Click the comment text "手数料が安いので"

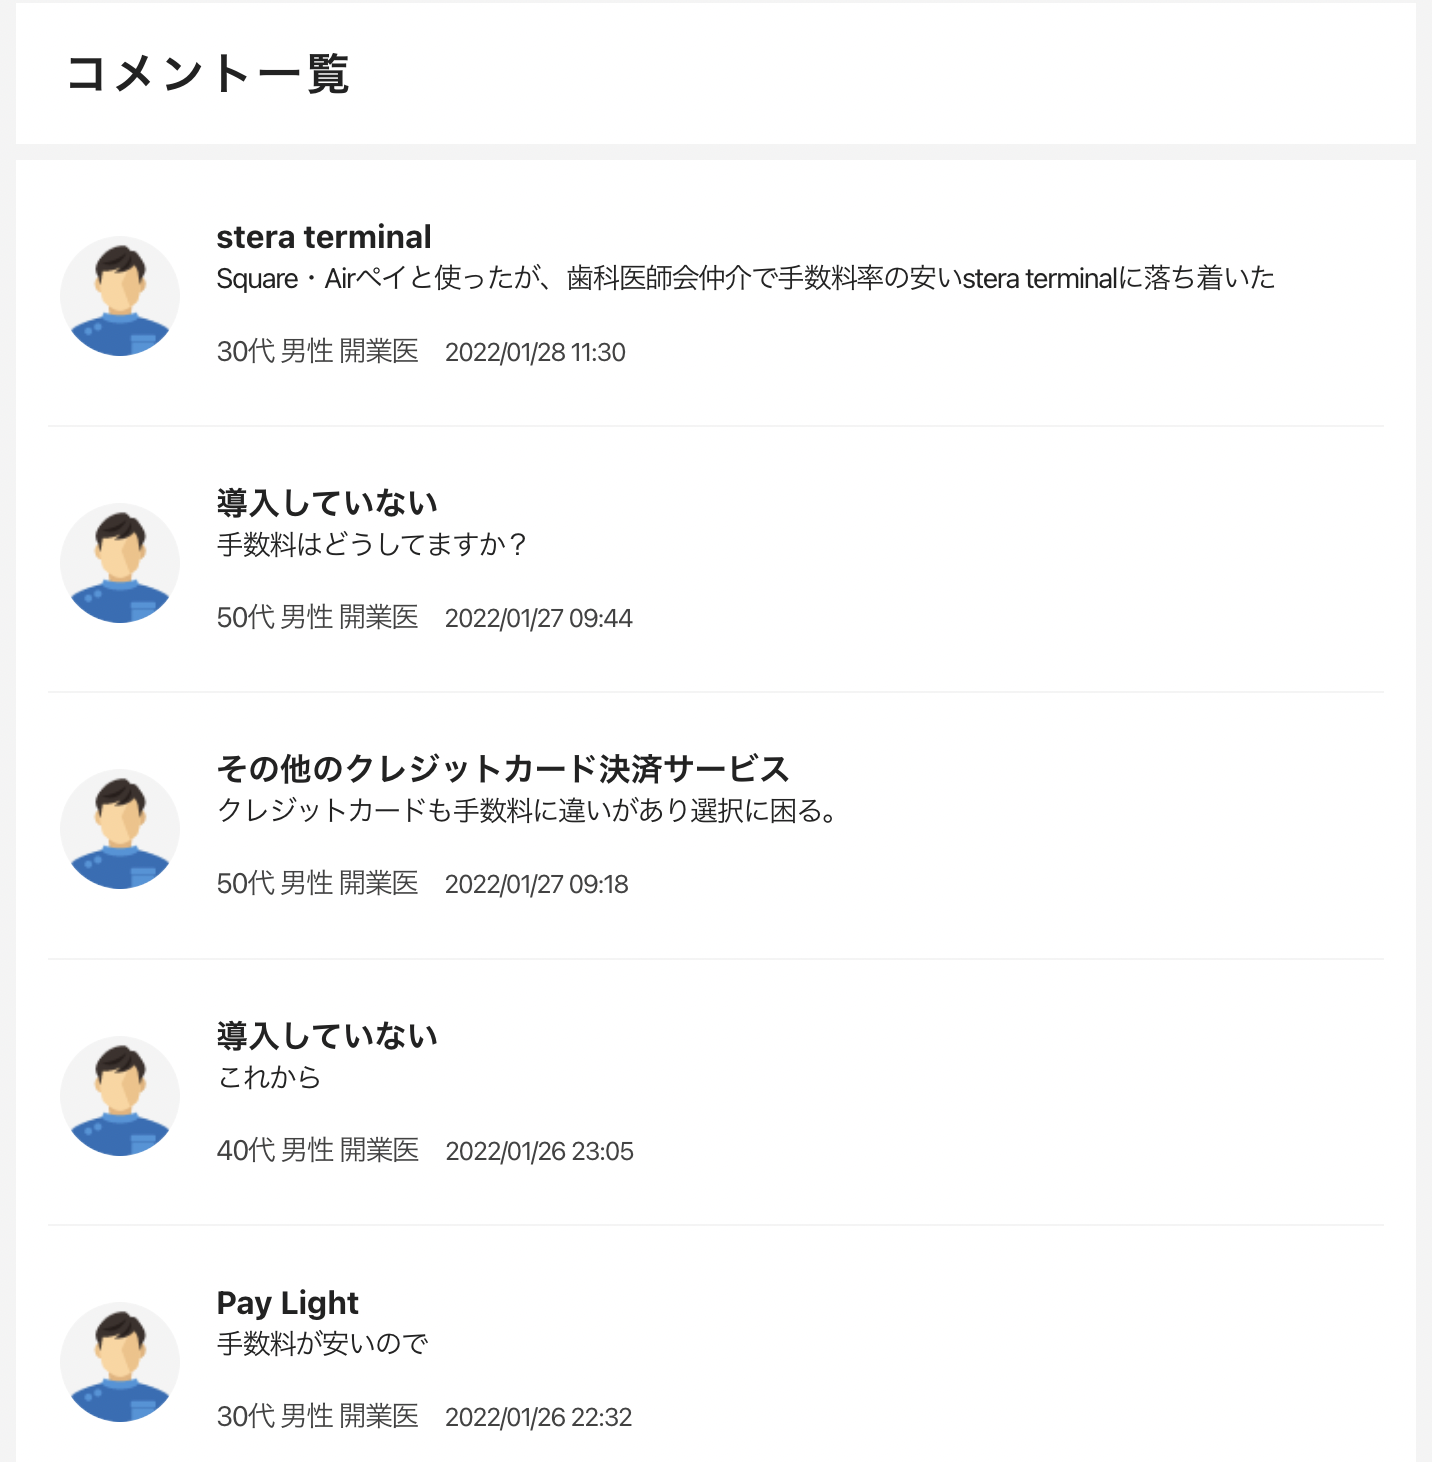point(322,1344)
